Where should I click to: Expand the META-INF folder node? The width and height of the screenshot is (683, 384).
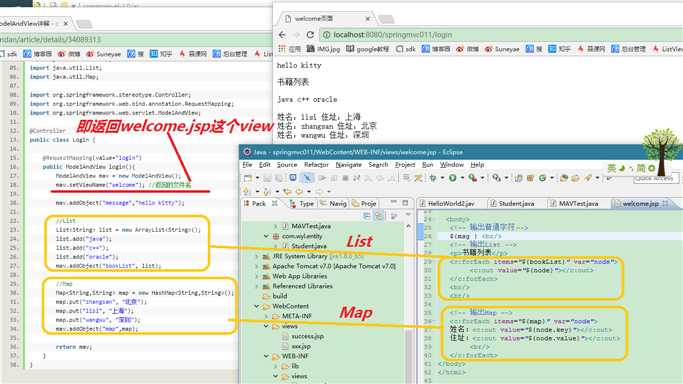point(266,316)
